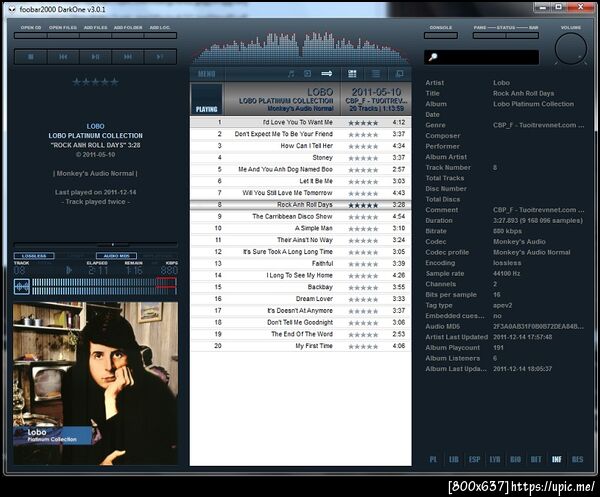The image size is (600, 497).
Task: Select 'The Carribbean Disco Show' track
Action: 301,217
